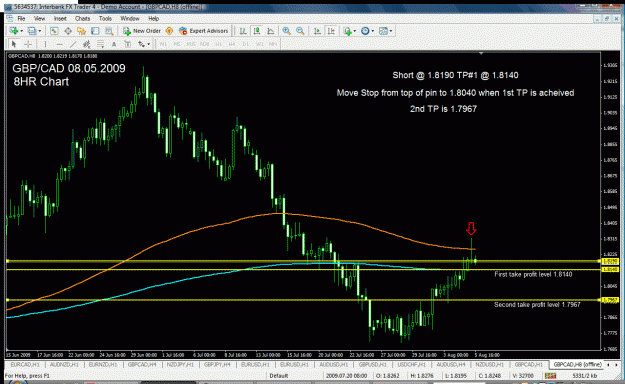Select the Text Label tool
This screenshot has height=384, width=625.
[x=128, y=44]
